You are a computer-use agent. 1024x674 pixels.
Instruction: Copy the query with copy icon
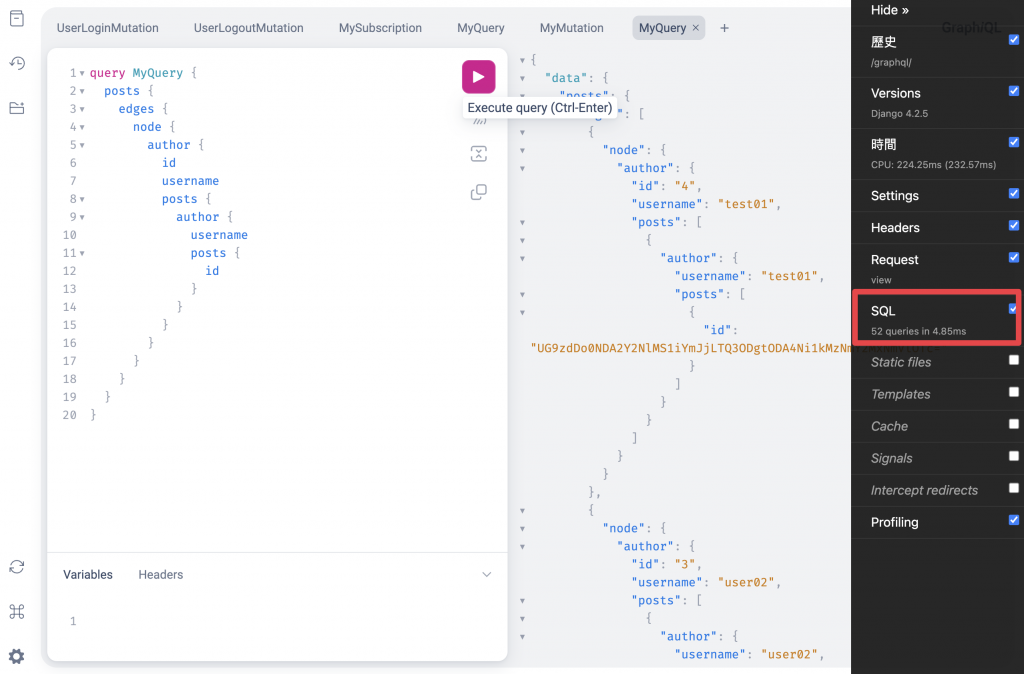coord(479,192)
